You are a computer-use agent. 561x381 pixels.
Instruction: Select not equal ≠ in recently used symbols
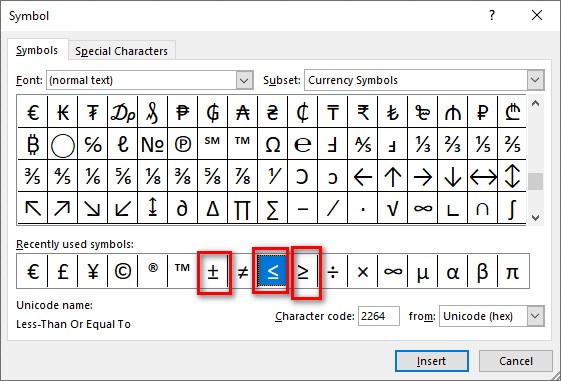point(243,271)
